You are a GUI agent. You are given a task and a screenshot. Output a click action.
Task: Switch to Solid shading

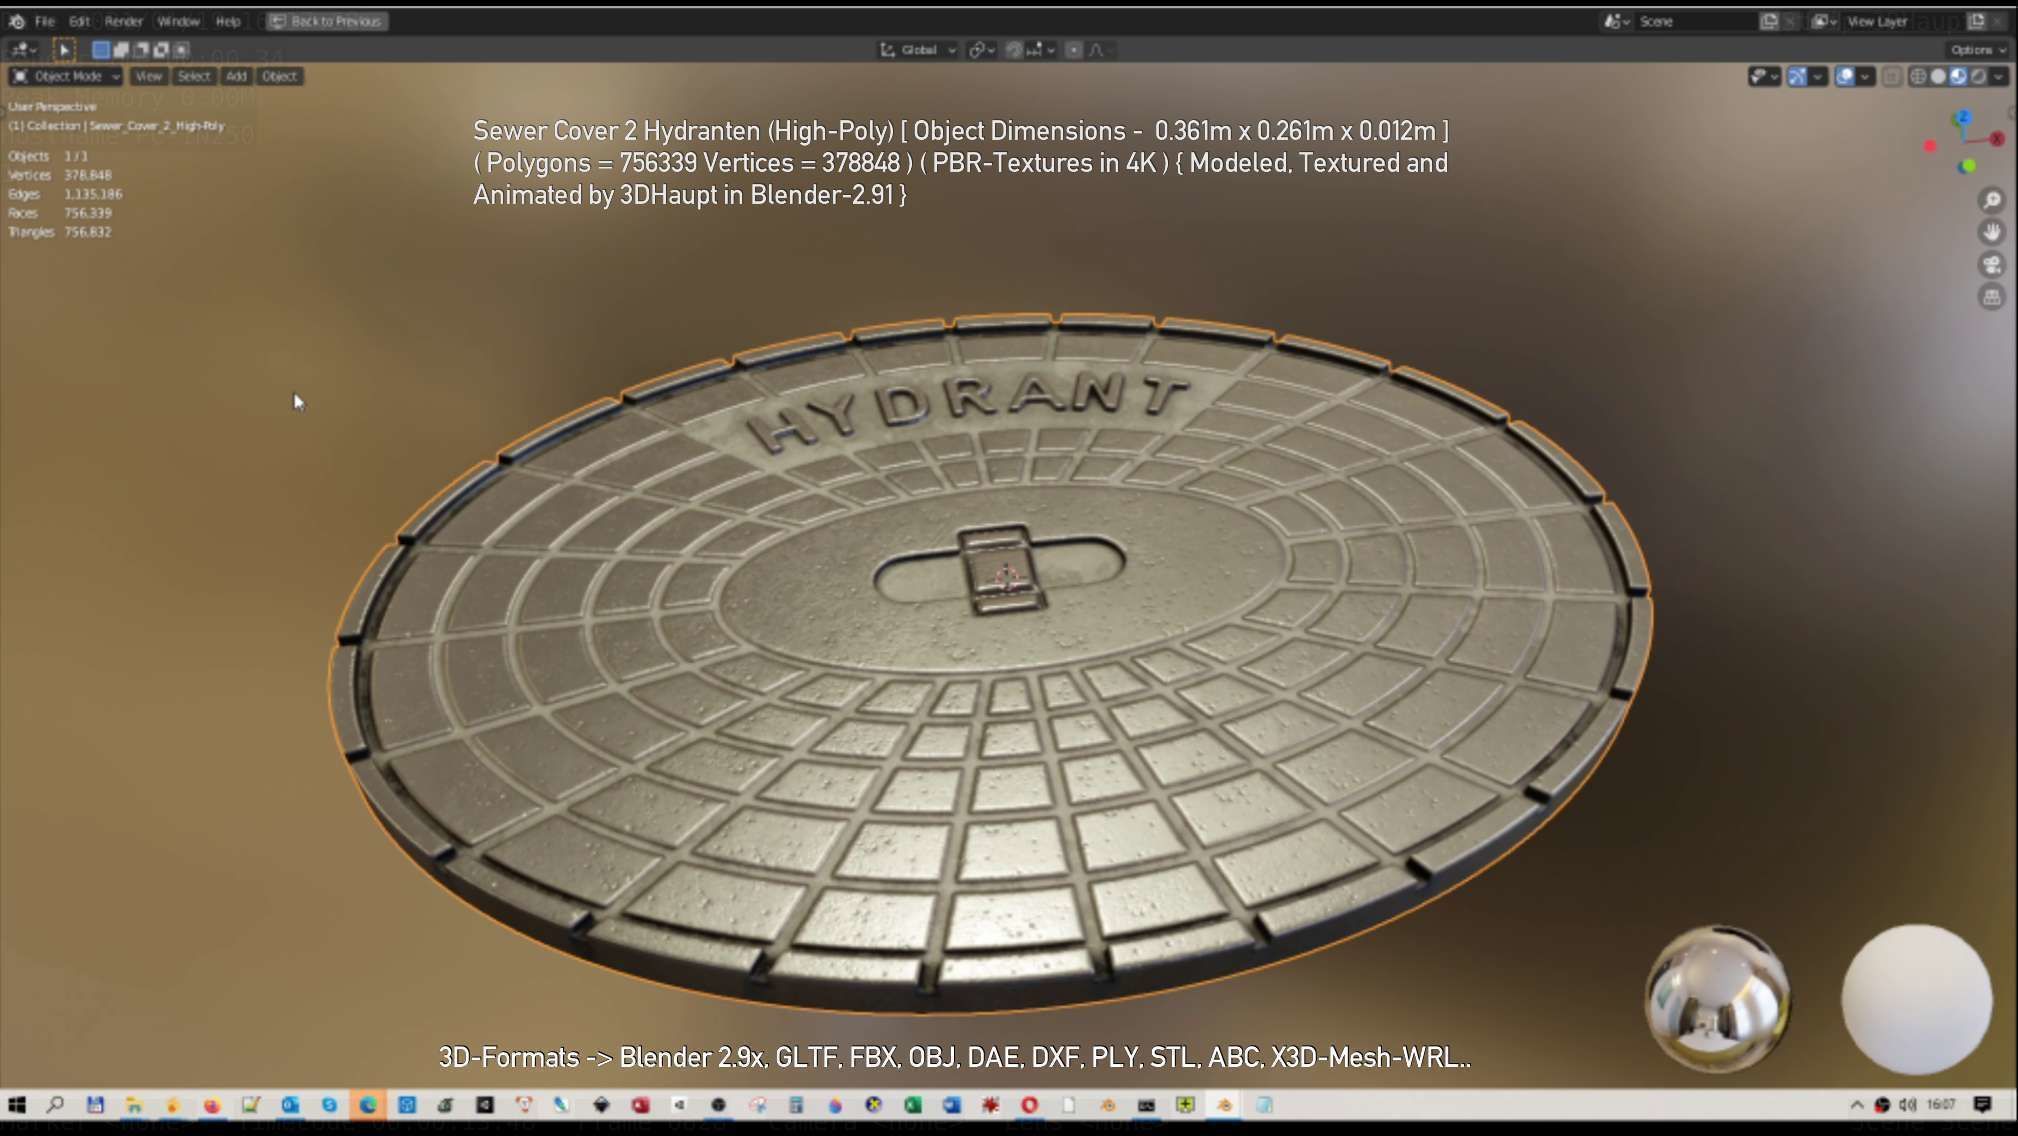click(1938, 76)
